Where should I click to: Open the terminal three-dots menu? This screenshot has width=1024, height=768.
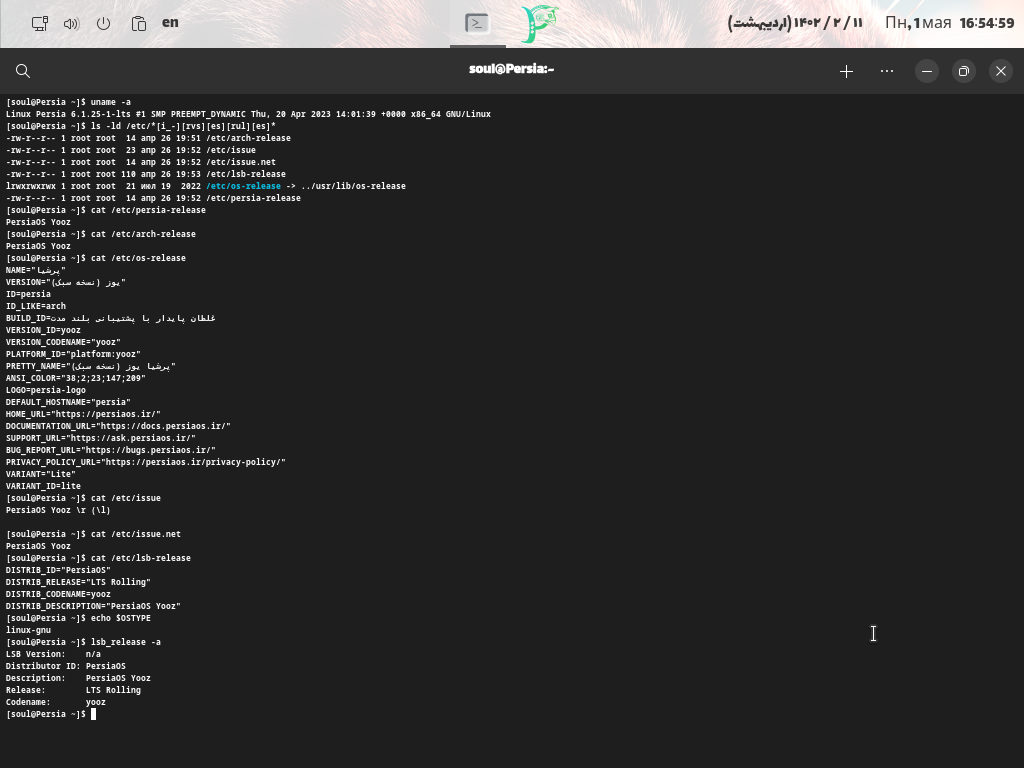coord(887,71)
